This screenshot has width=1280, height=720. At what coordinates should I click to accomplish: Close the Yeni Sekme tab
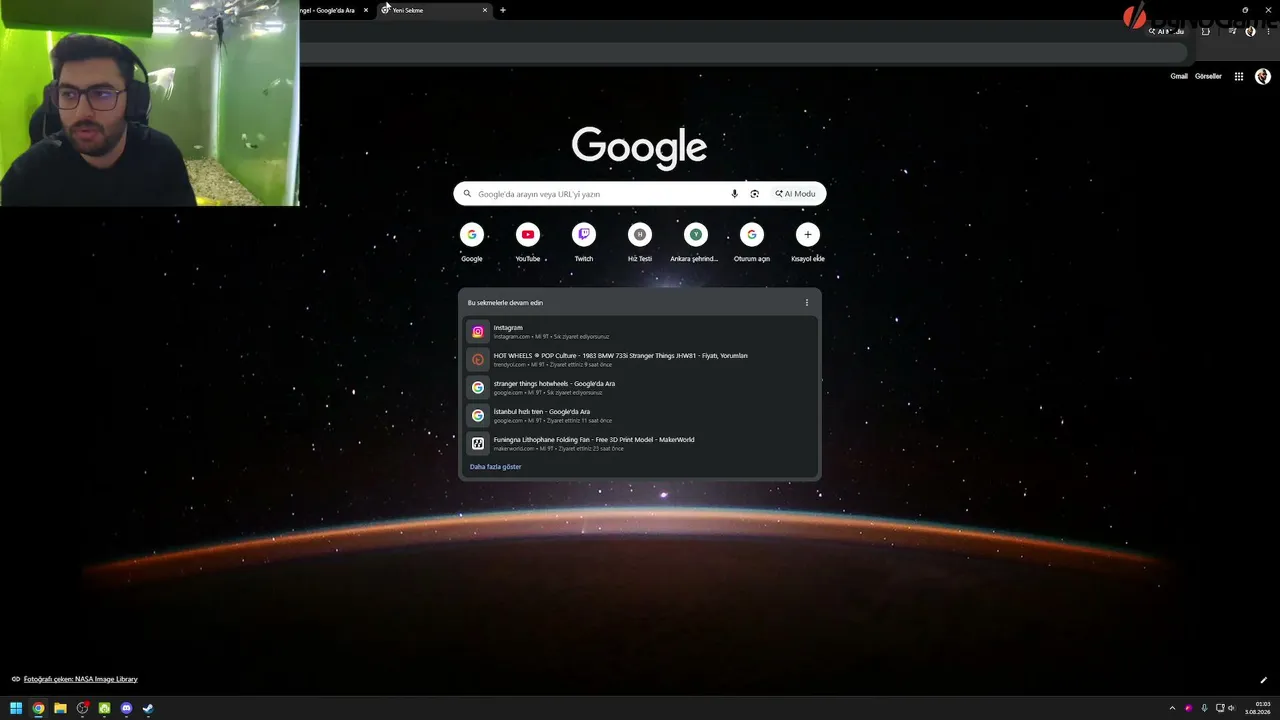pyautogui.click(x=485, y=10)
